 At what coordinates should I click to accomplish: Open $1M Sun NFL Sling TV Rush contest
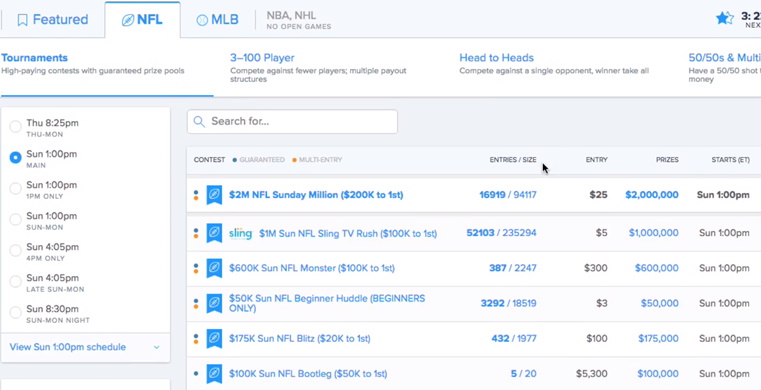[x=348, y=233]
